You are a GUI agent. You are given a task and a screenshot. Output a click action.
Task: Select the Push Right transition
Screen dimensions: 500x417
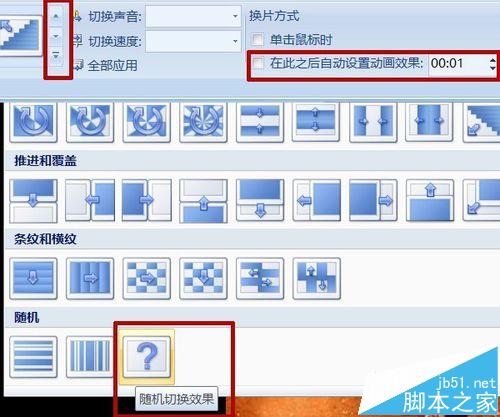point(147,201)
